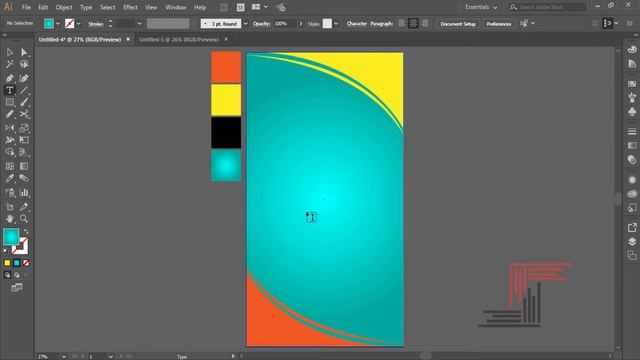Open the Paragraph panel link
The height and width of the screenshot is (360, 640).
381,24
